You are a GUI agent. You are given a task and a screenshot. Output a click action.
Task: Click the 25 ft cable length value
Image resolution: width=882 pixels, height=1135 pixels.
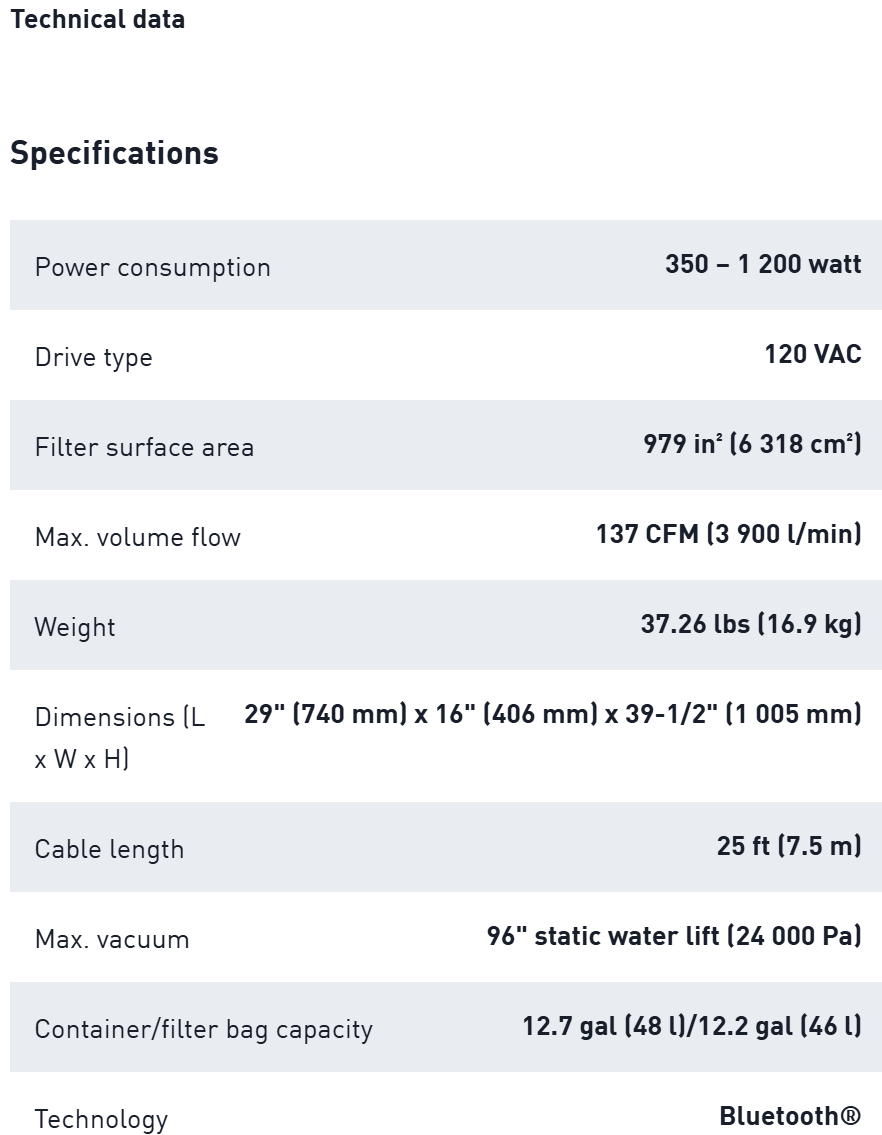click(x=788, y=846)
